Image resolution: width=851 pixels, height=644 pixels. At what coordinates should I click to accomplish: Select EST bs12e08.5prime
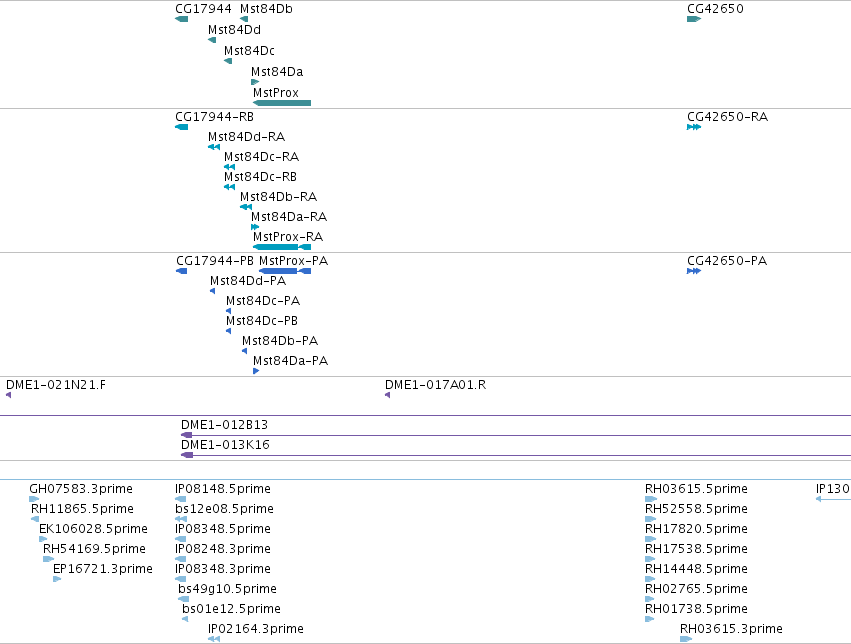tap(224, 509)
